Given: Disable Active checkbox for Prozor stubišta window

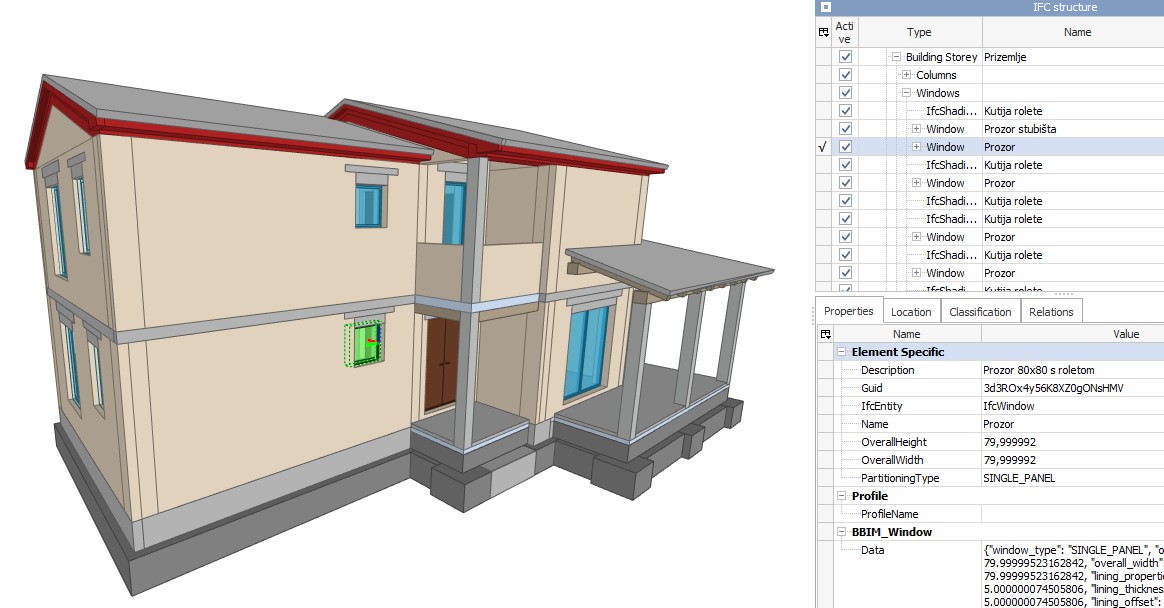Looking at the screenshot, I should [x=845, y=129].
